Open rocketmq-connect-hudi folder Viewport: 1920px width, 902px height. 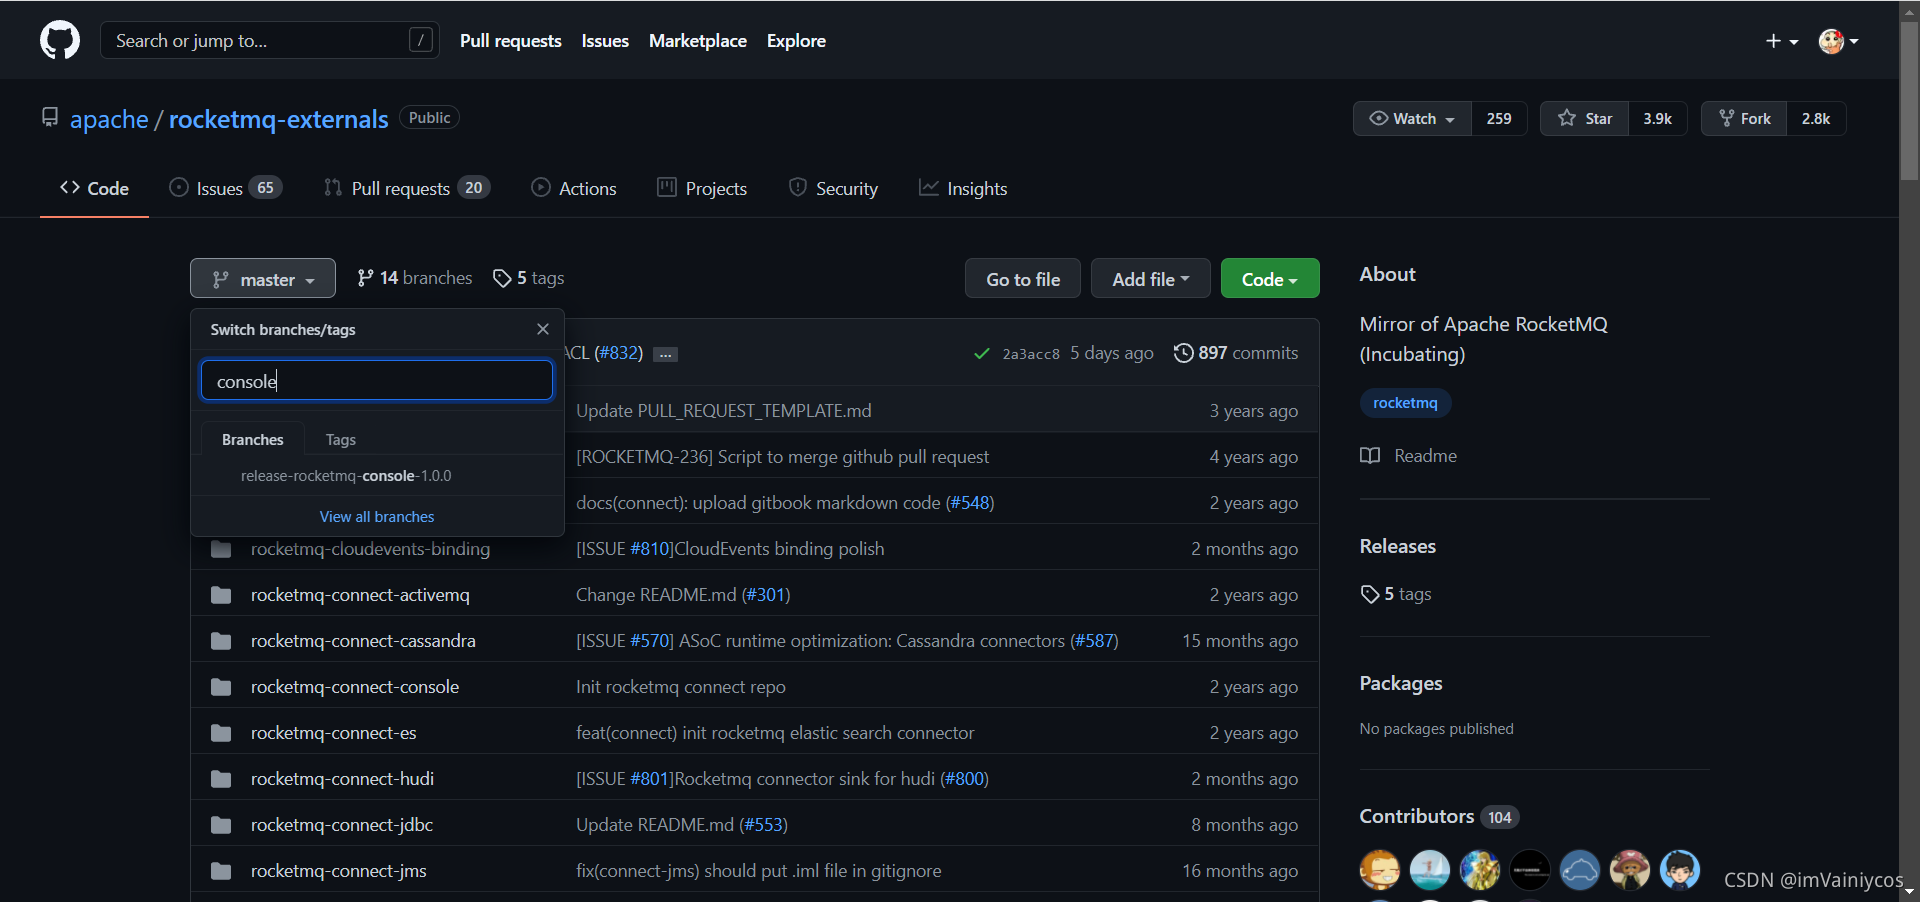[x=342, y=779]
